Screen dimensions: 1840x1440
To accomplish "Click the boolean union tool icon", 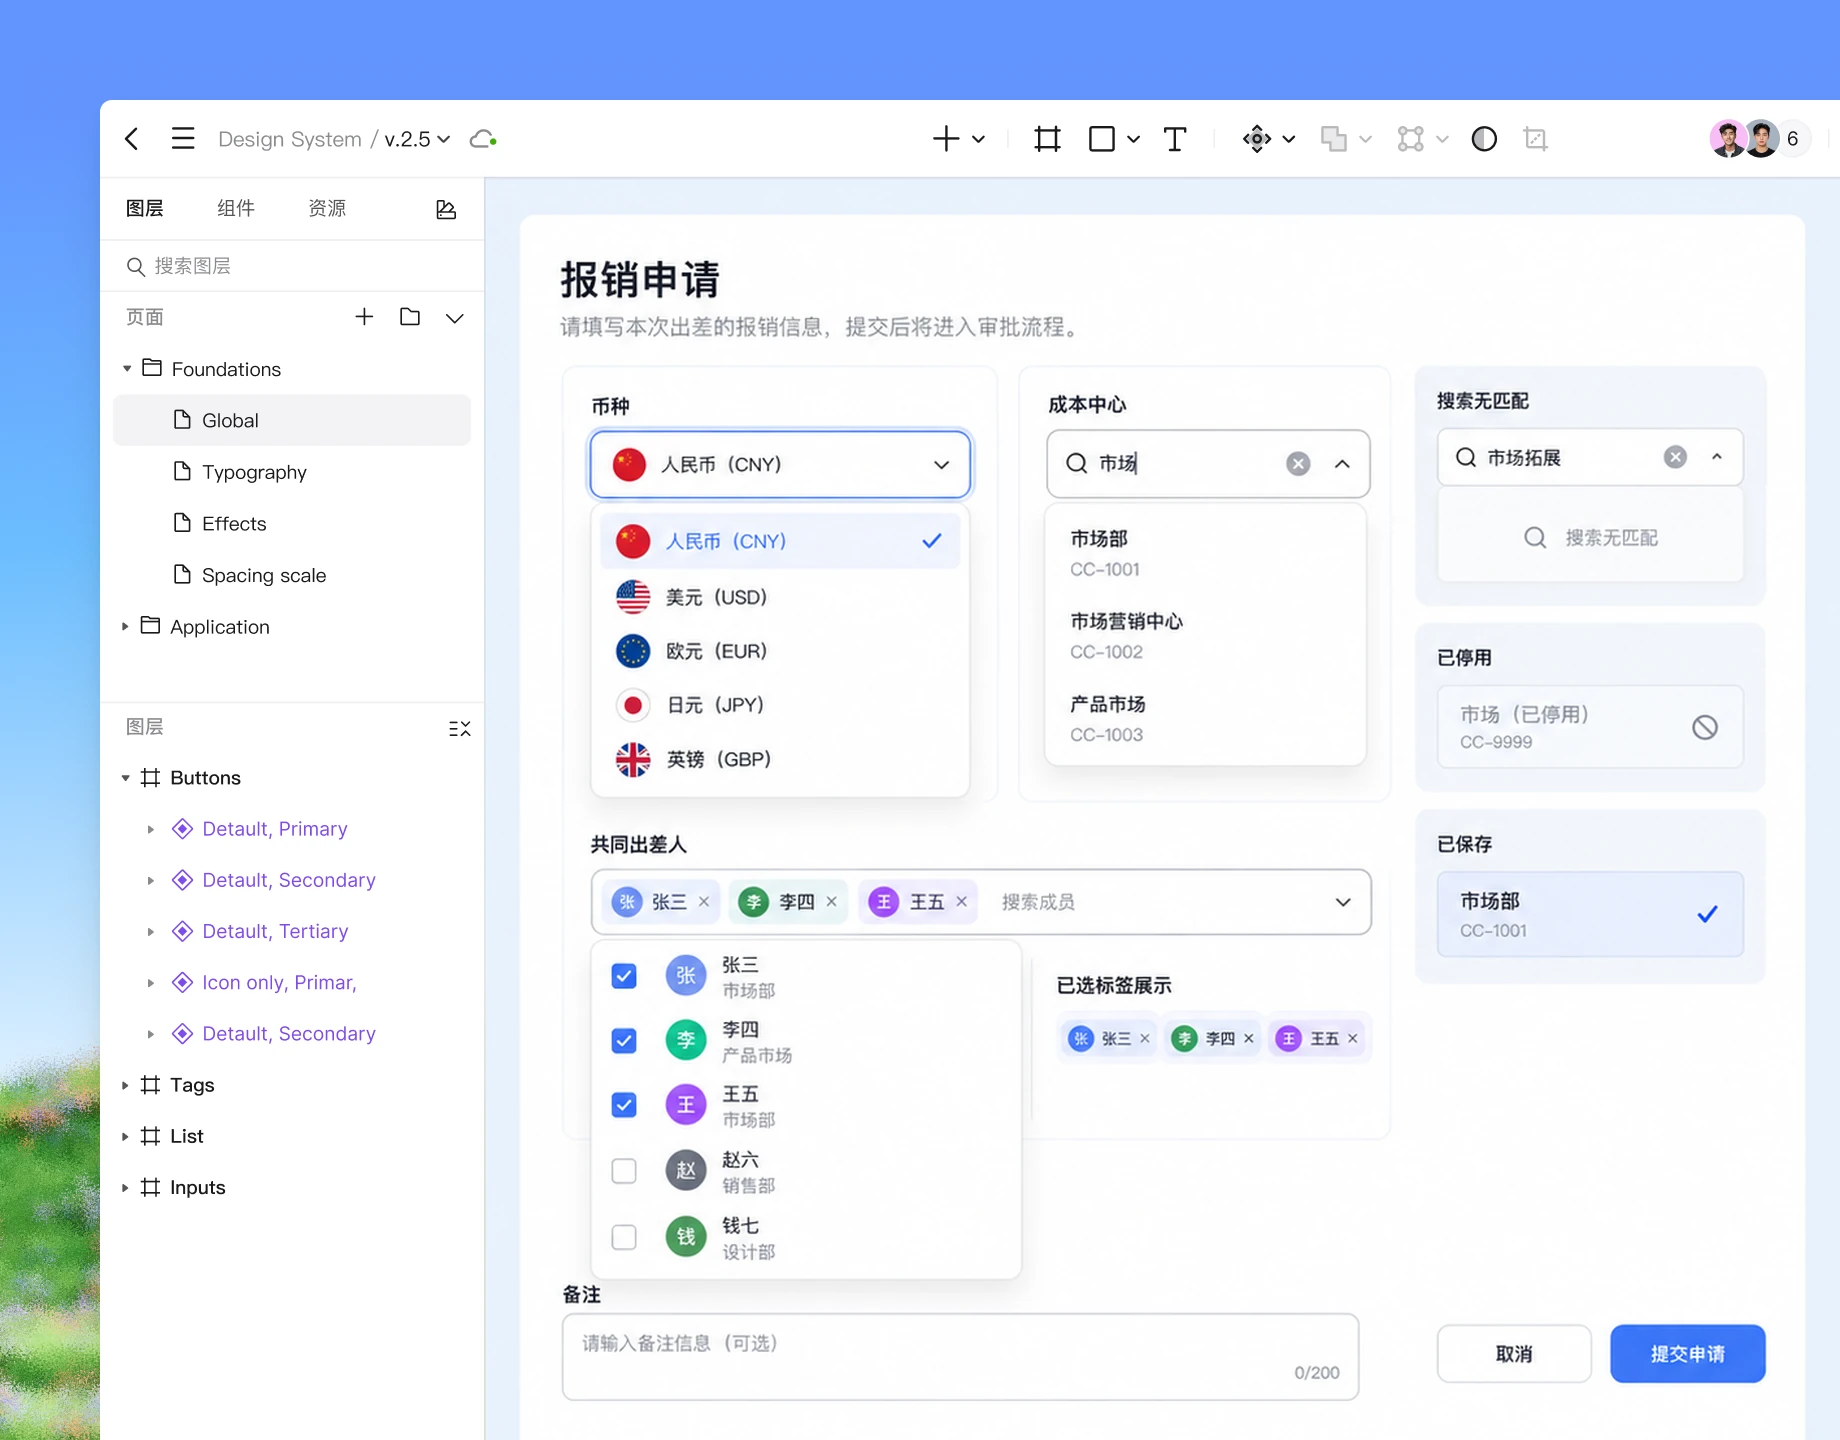I will tap(1334, 139).
